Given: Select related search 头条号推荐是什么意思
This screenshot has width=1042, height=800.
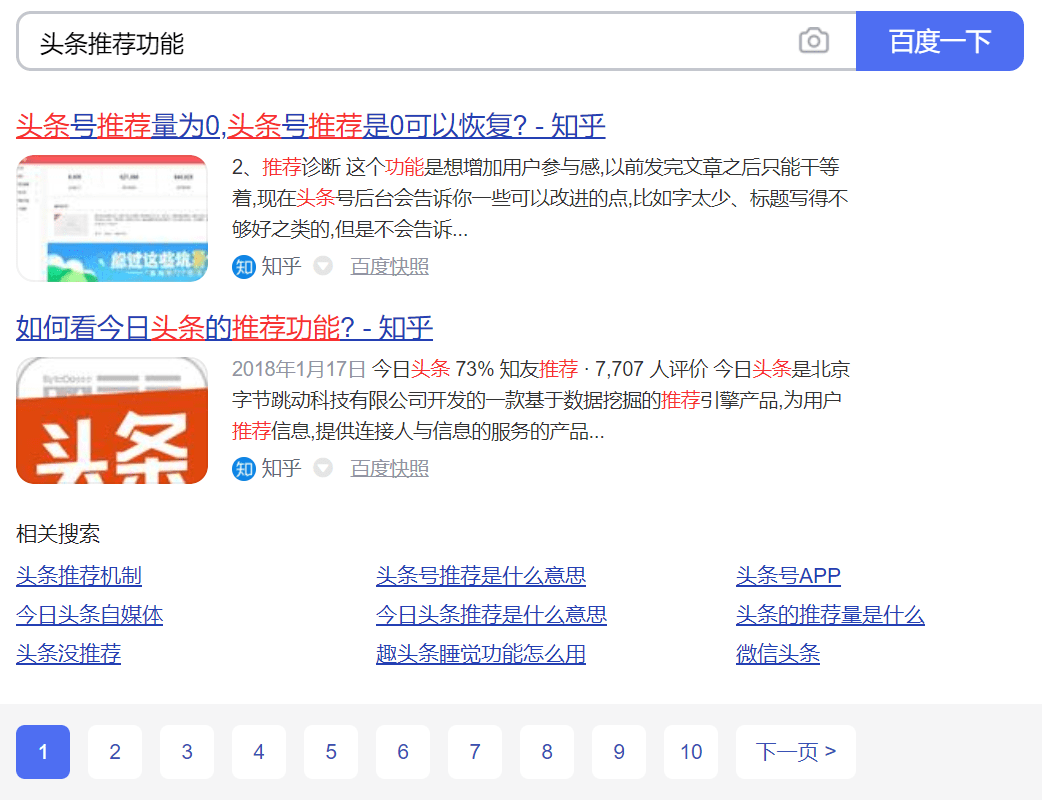Looking at the screenshot, I should pos(481,575).
